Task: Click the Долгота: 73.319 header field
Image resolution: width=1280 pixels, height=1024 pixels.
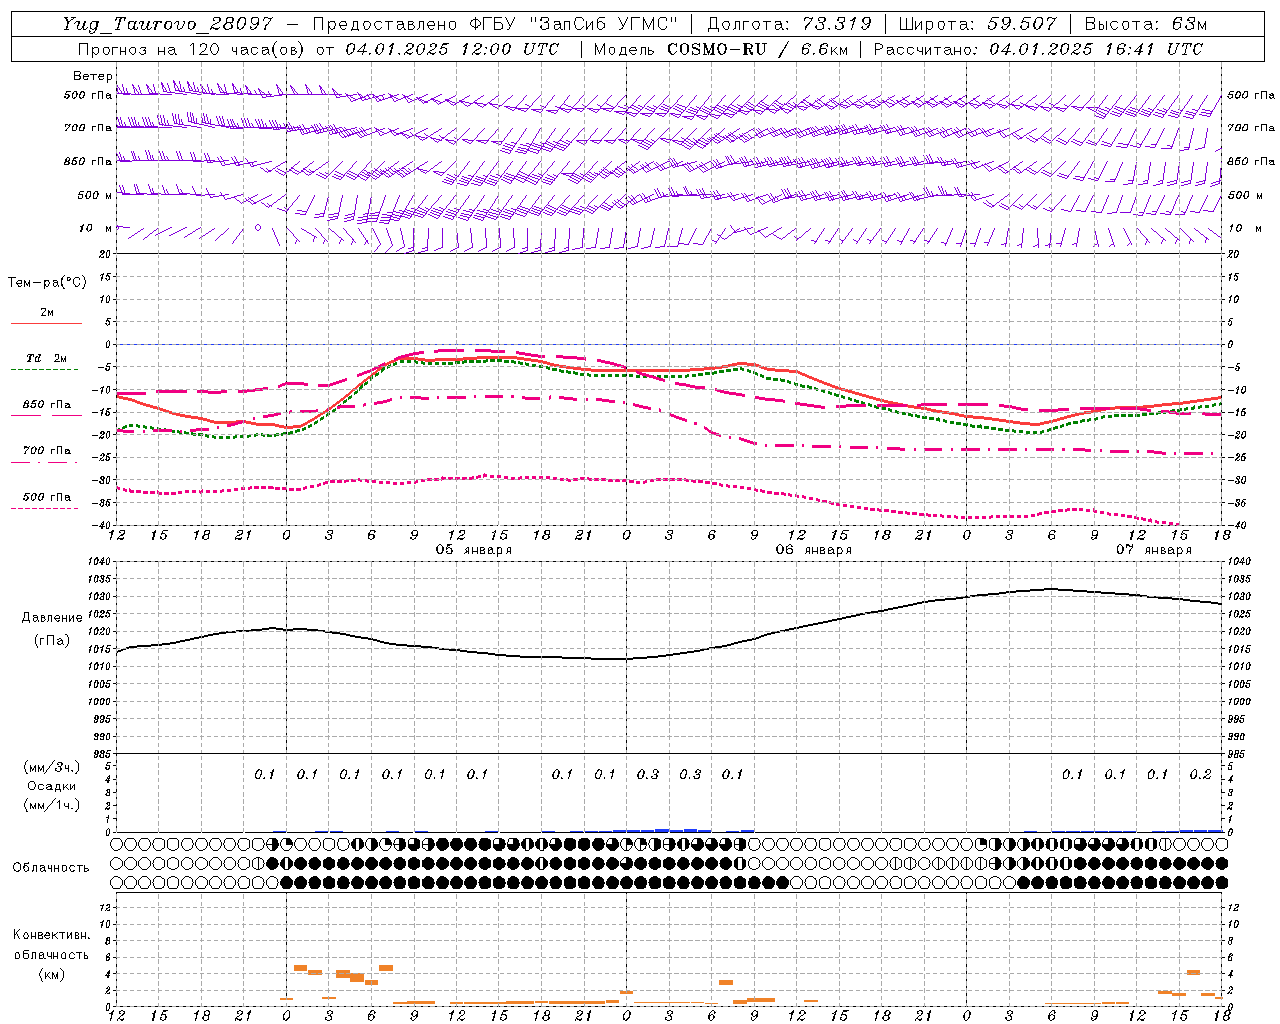Action: [789, 24]
